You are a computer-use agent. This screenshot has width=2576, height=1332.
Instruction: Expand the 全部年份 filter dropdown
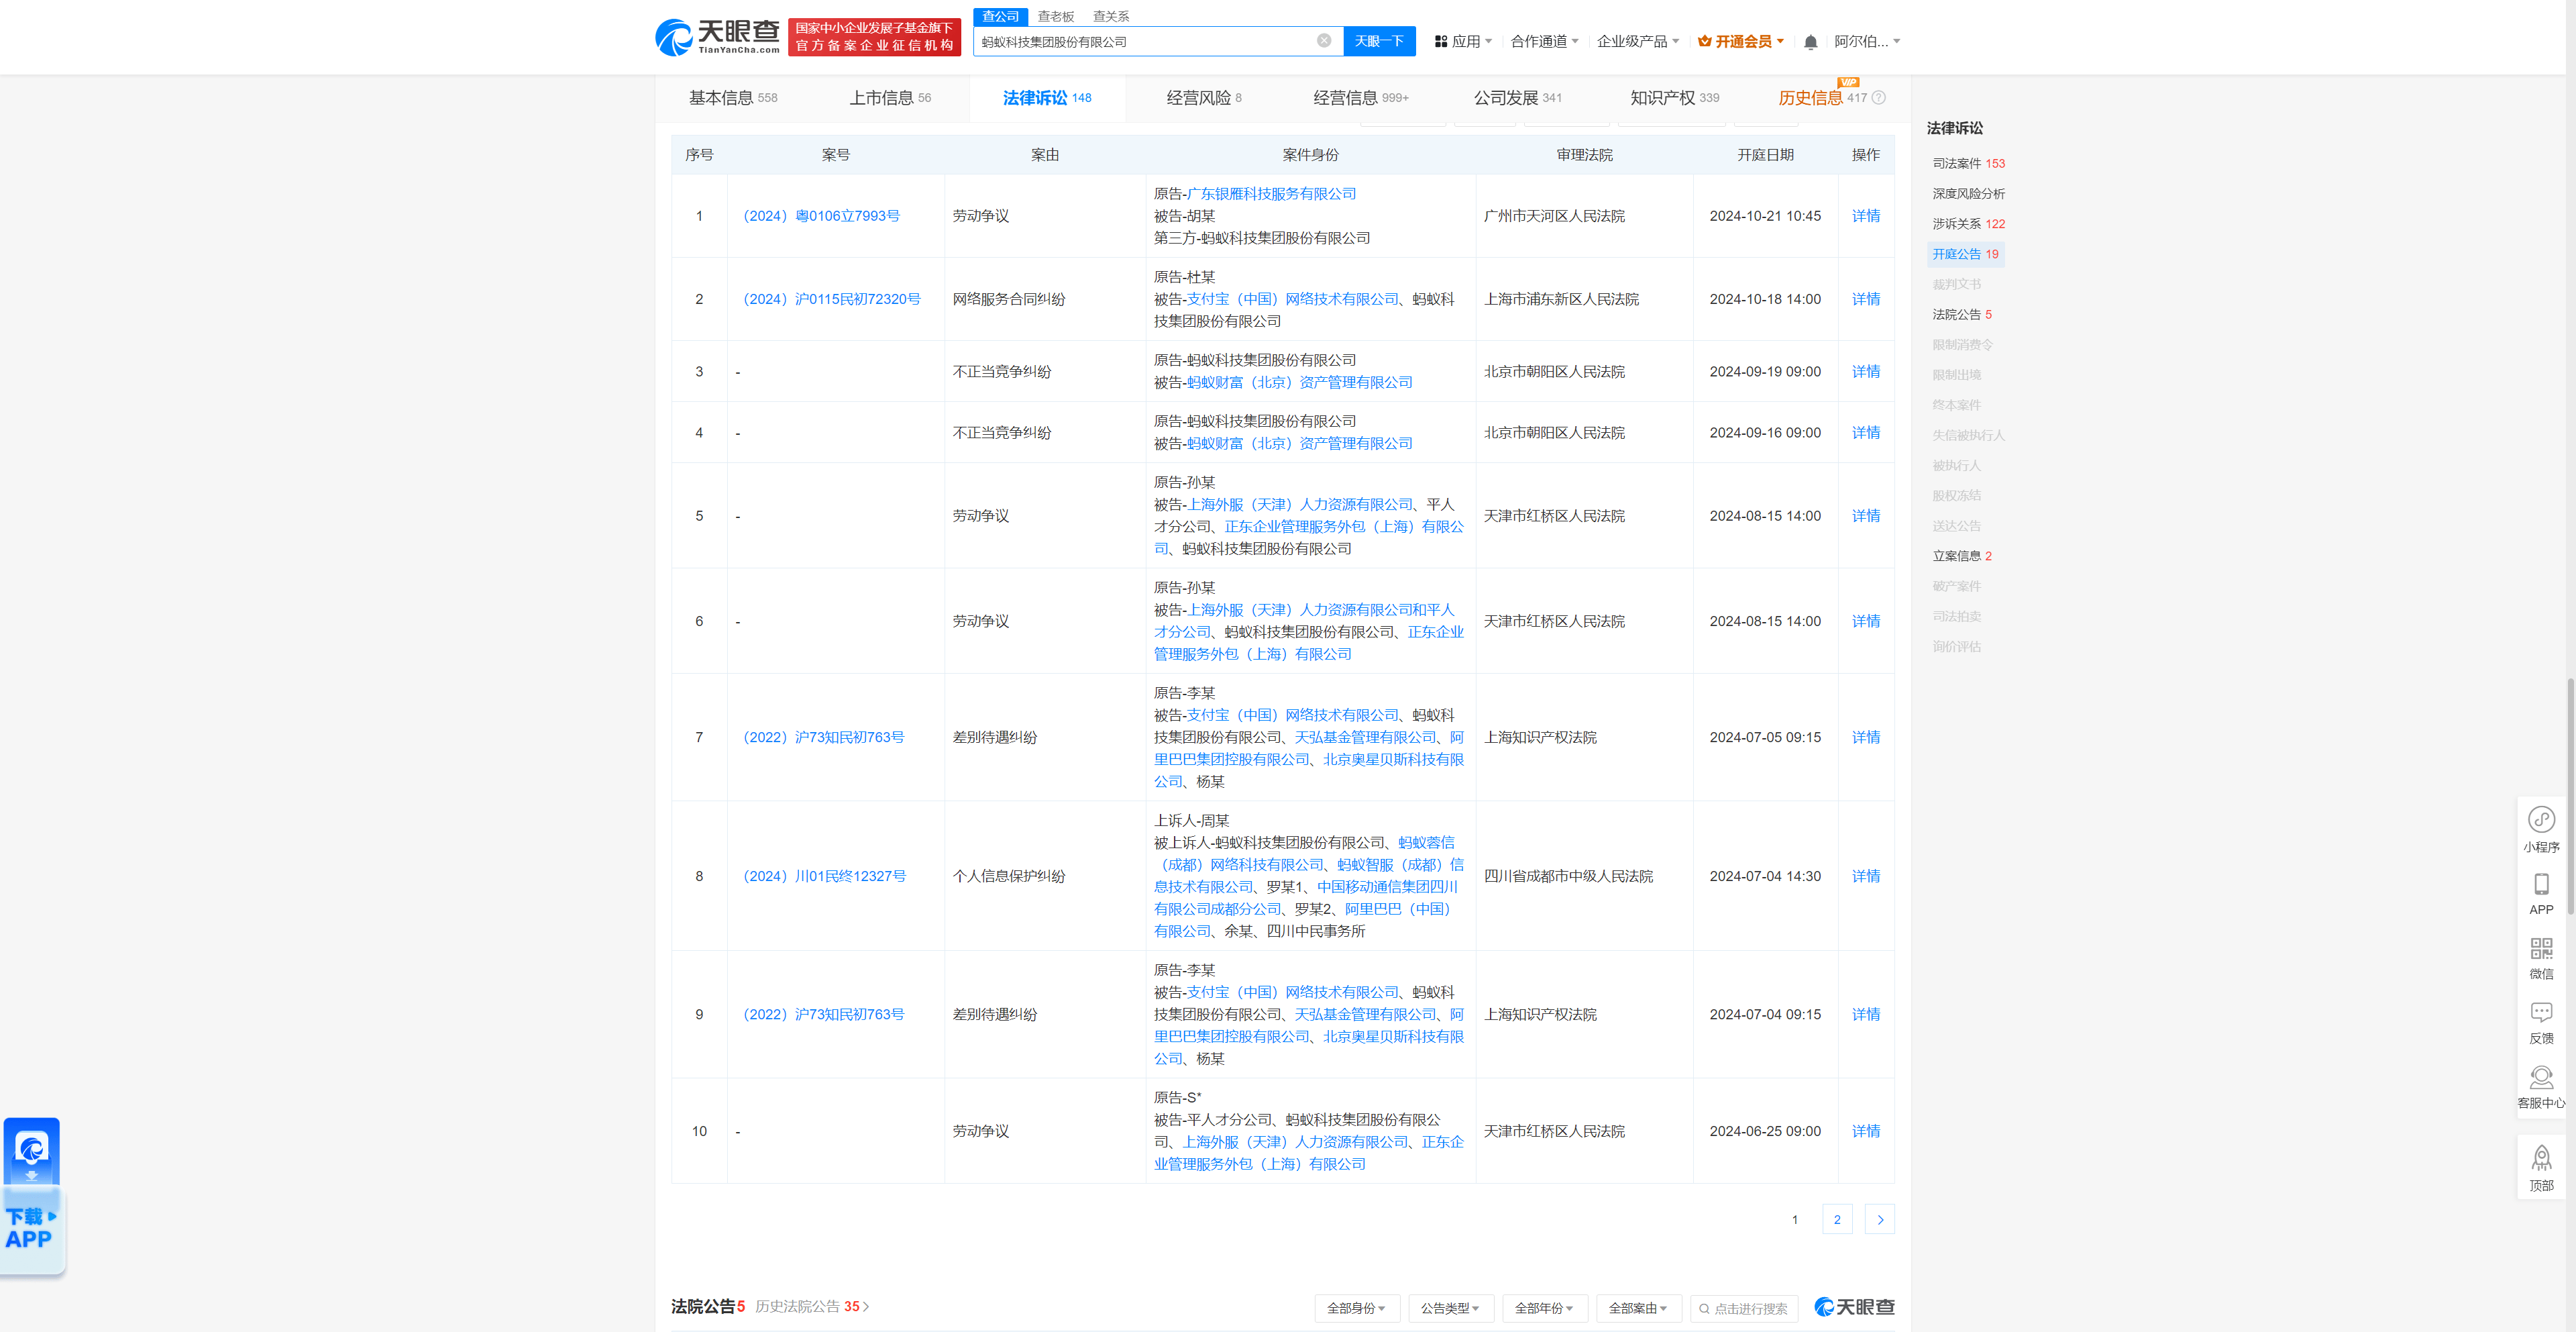click(1544, 1308)
